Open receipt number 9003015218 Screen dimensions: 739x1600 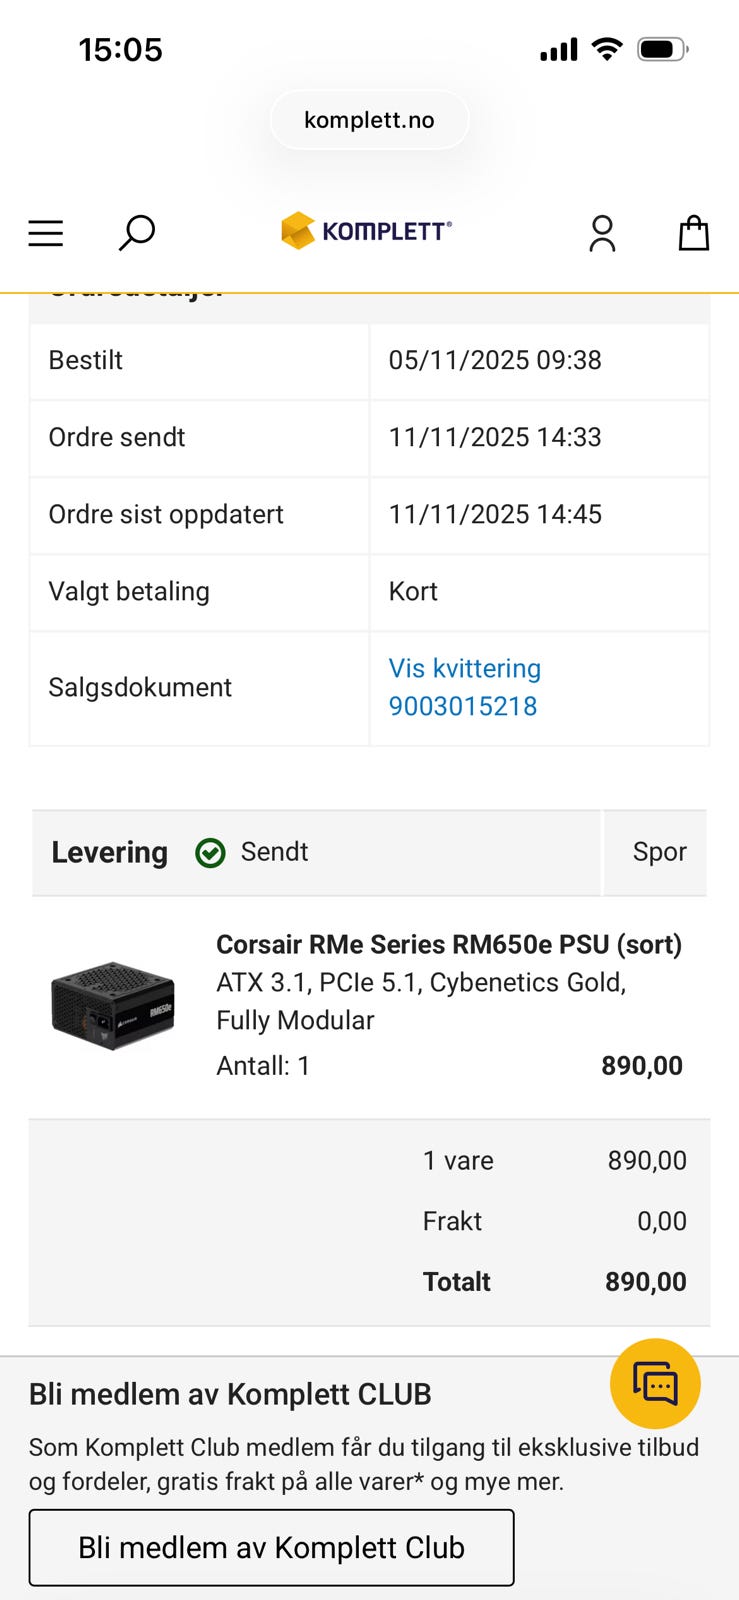[x=463, y=706]
